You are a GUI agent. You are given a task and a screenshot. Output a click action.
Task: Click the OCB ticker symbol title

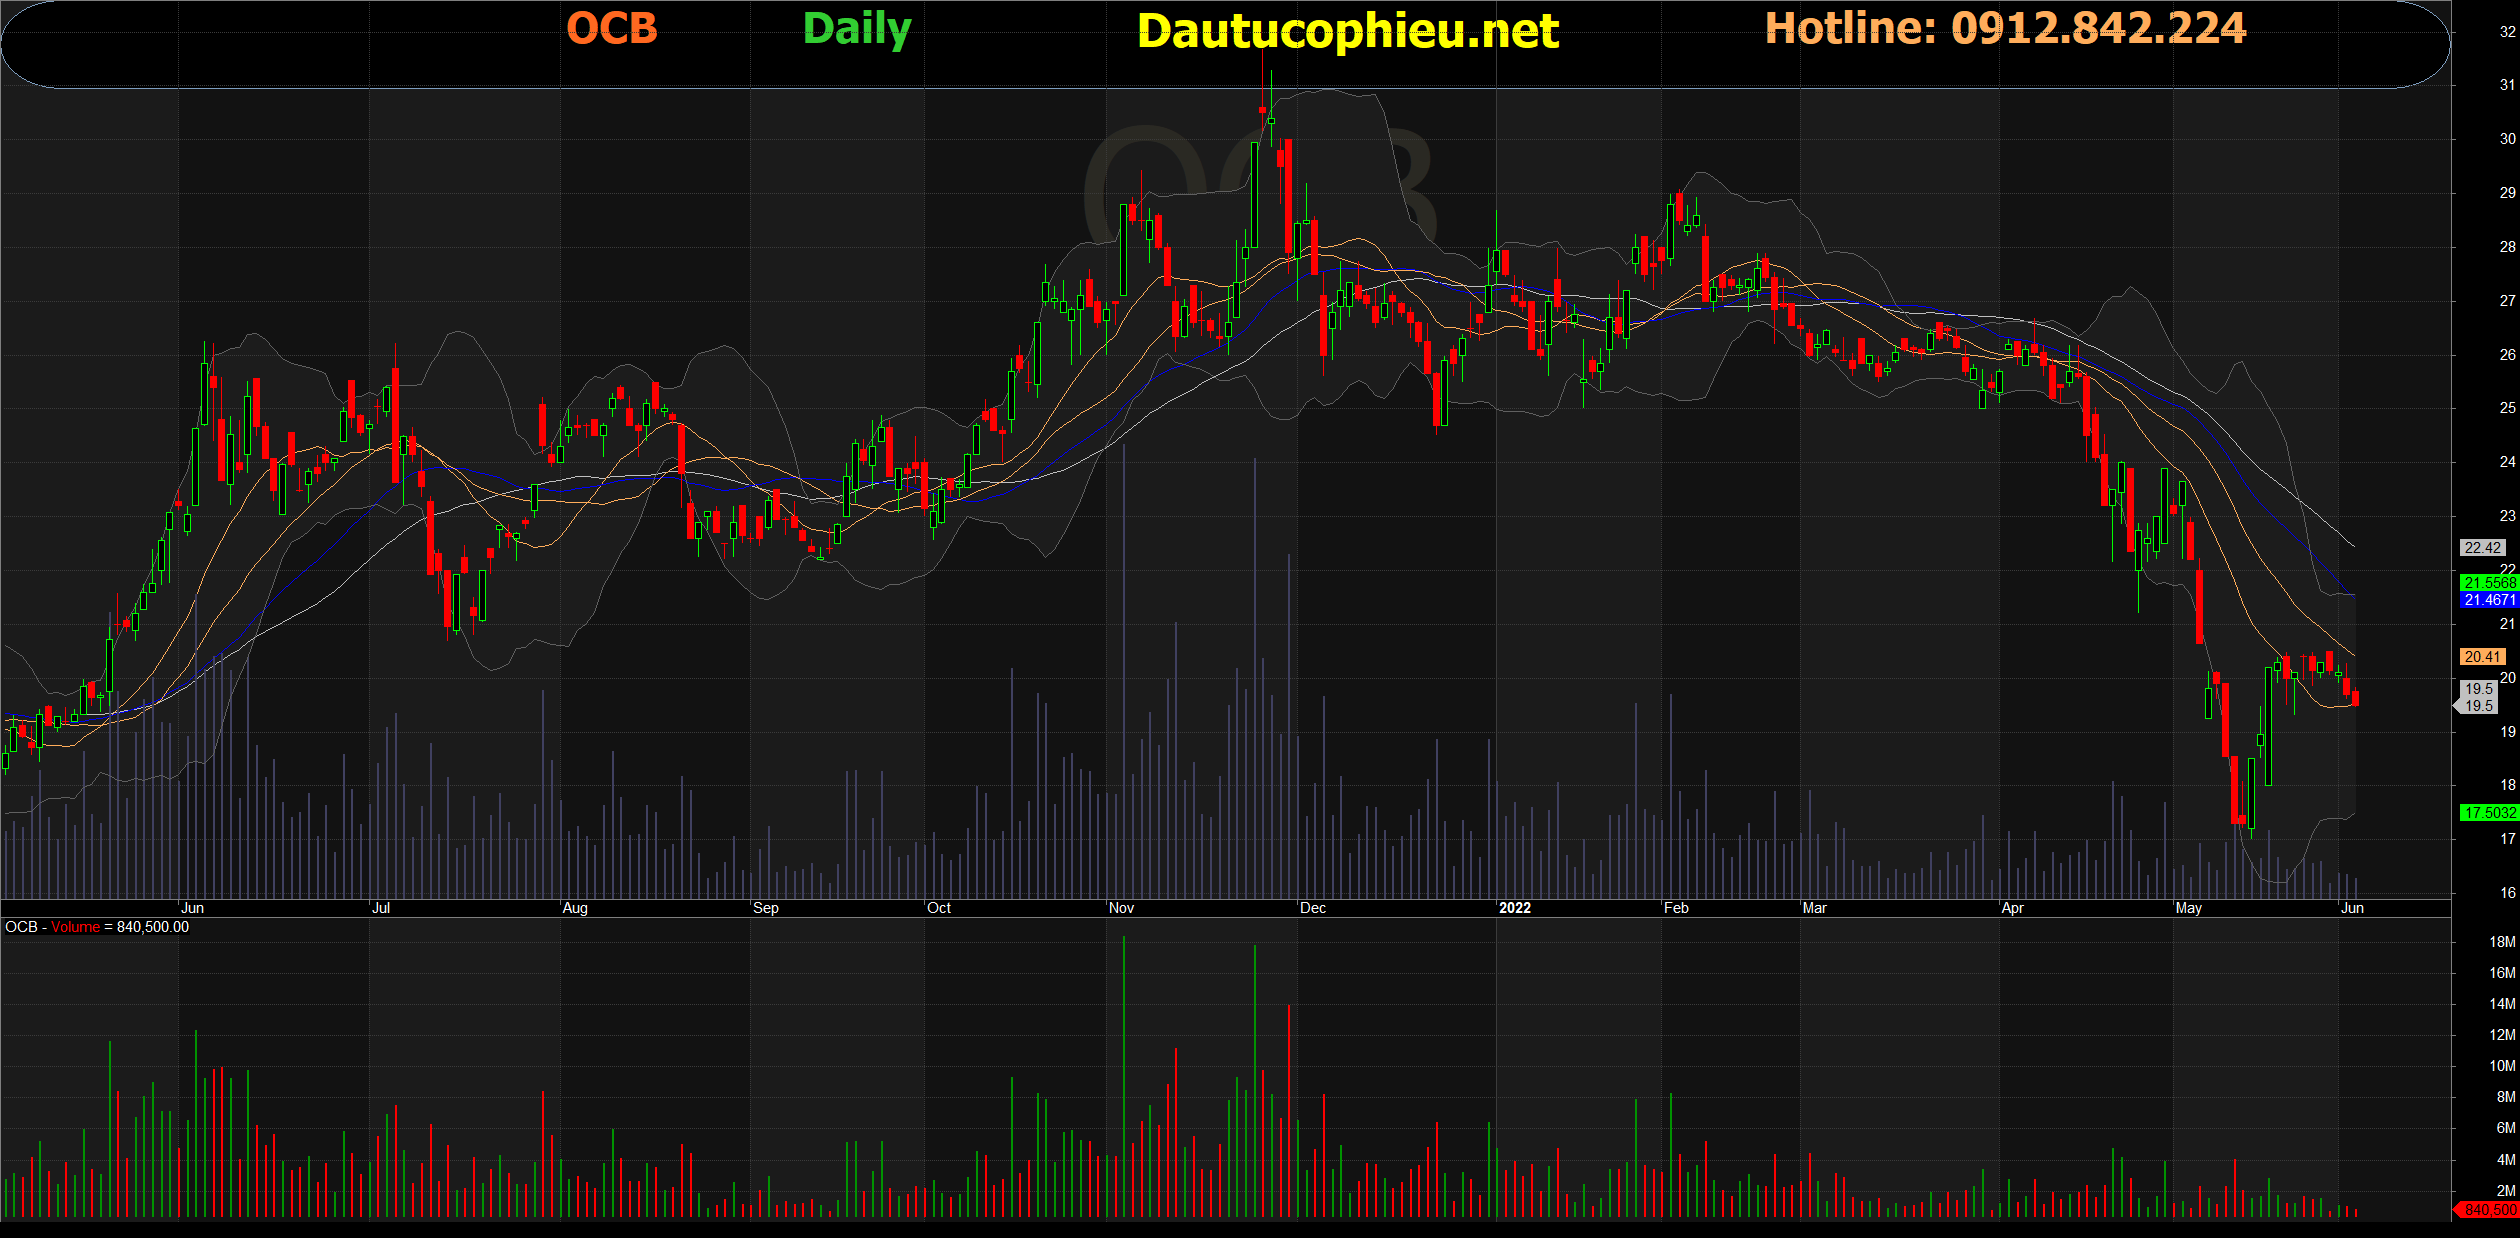[612, 29]
